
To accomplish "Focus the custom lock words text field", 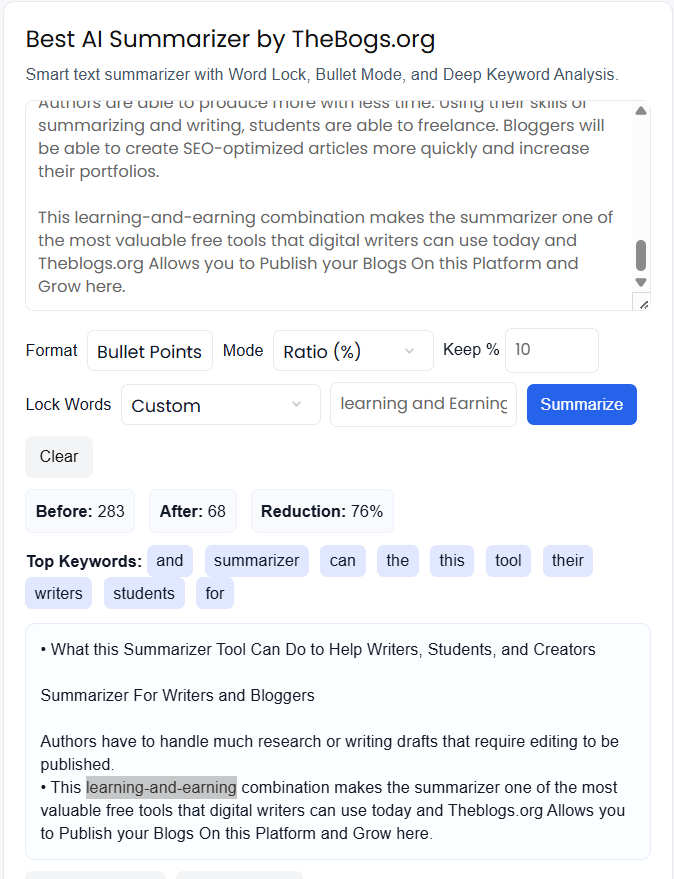I will (x=423, y=404).
